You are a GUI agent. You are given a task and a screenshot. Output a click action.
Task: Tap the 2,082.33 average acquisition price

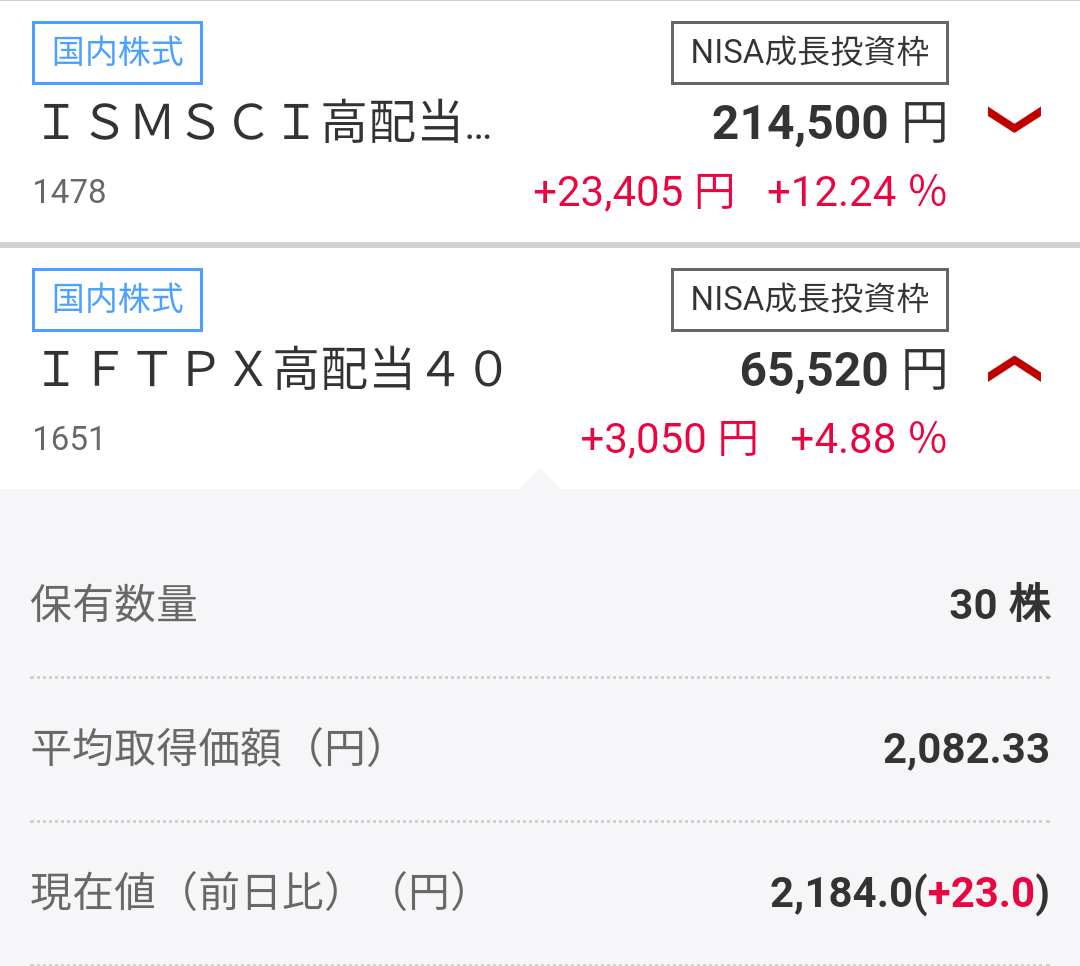coord(965,749)
